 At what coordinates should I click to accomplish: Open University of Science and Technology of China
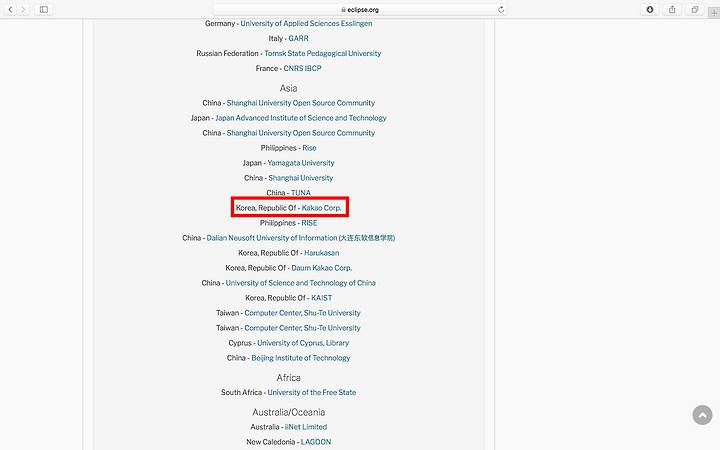300,283
